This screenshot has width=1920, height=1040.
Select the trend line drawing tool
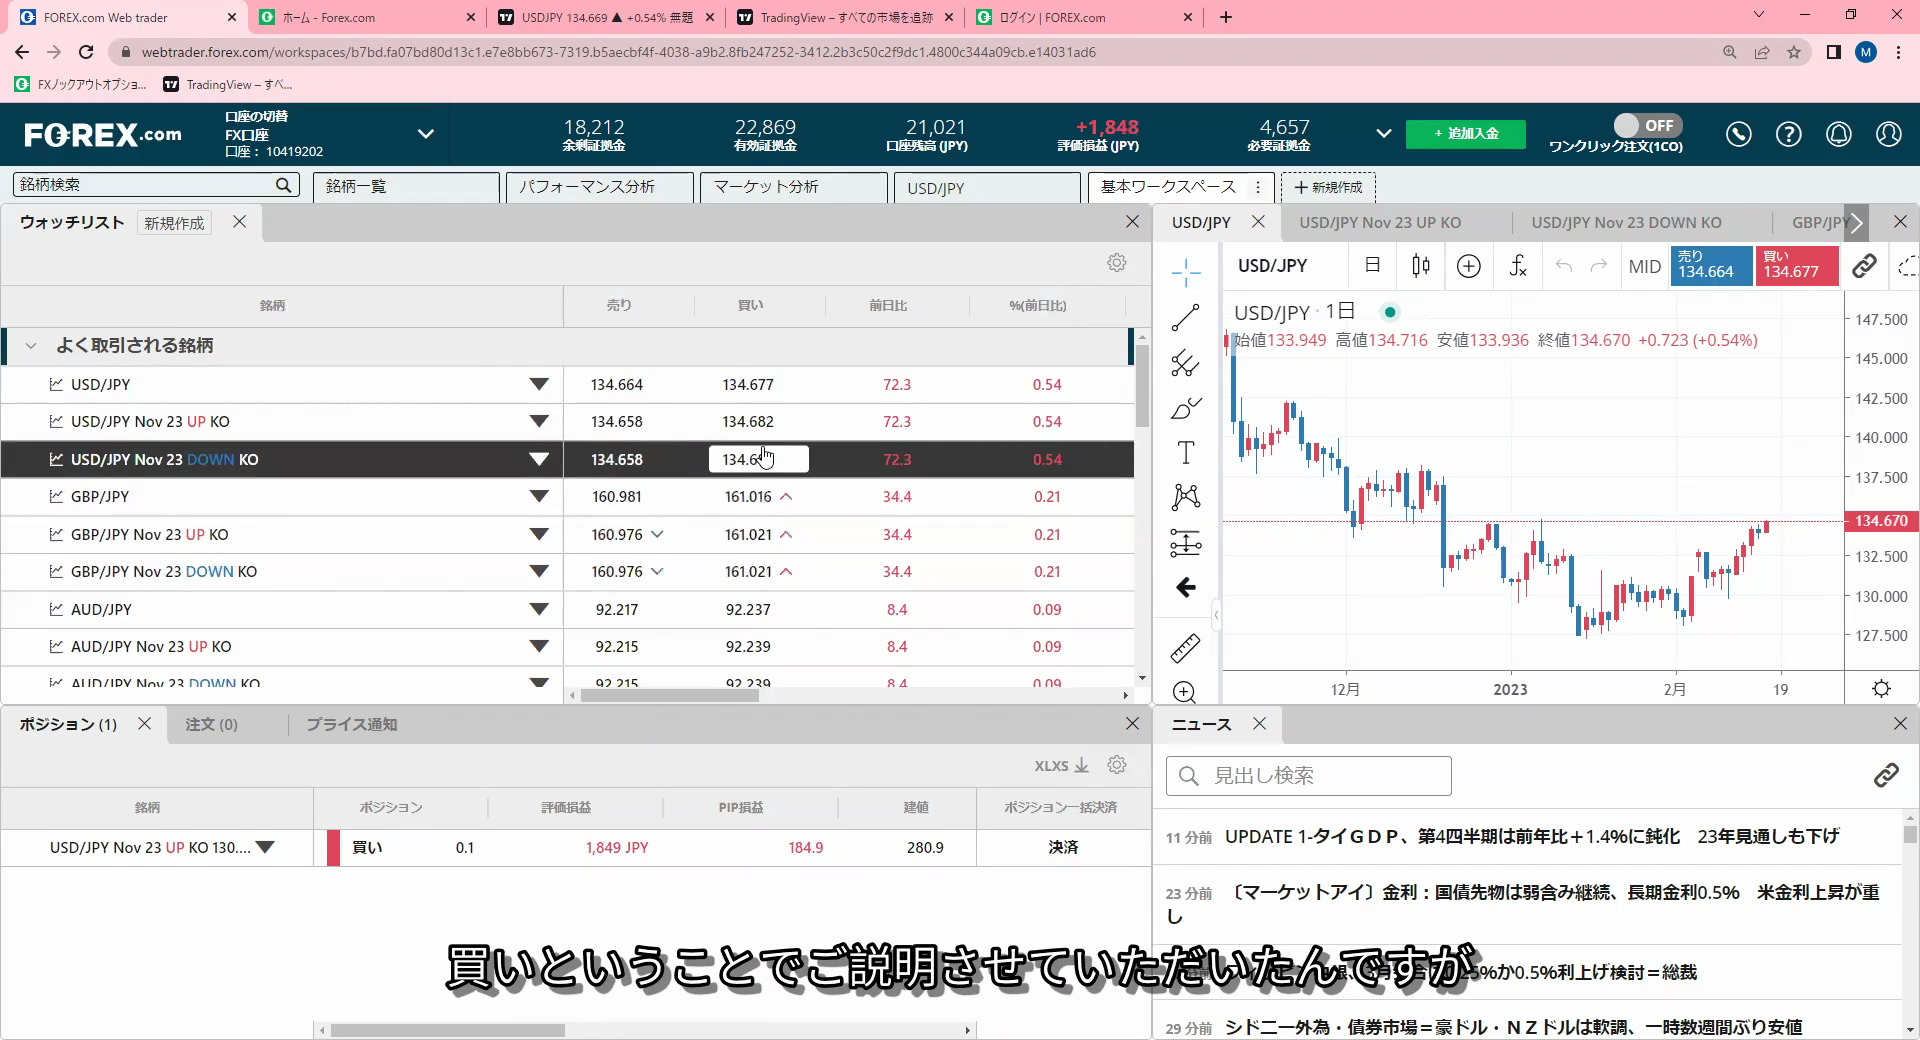click(1186, 318)
